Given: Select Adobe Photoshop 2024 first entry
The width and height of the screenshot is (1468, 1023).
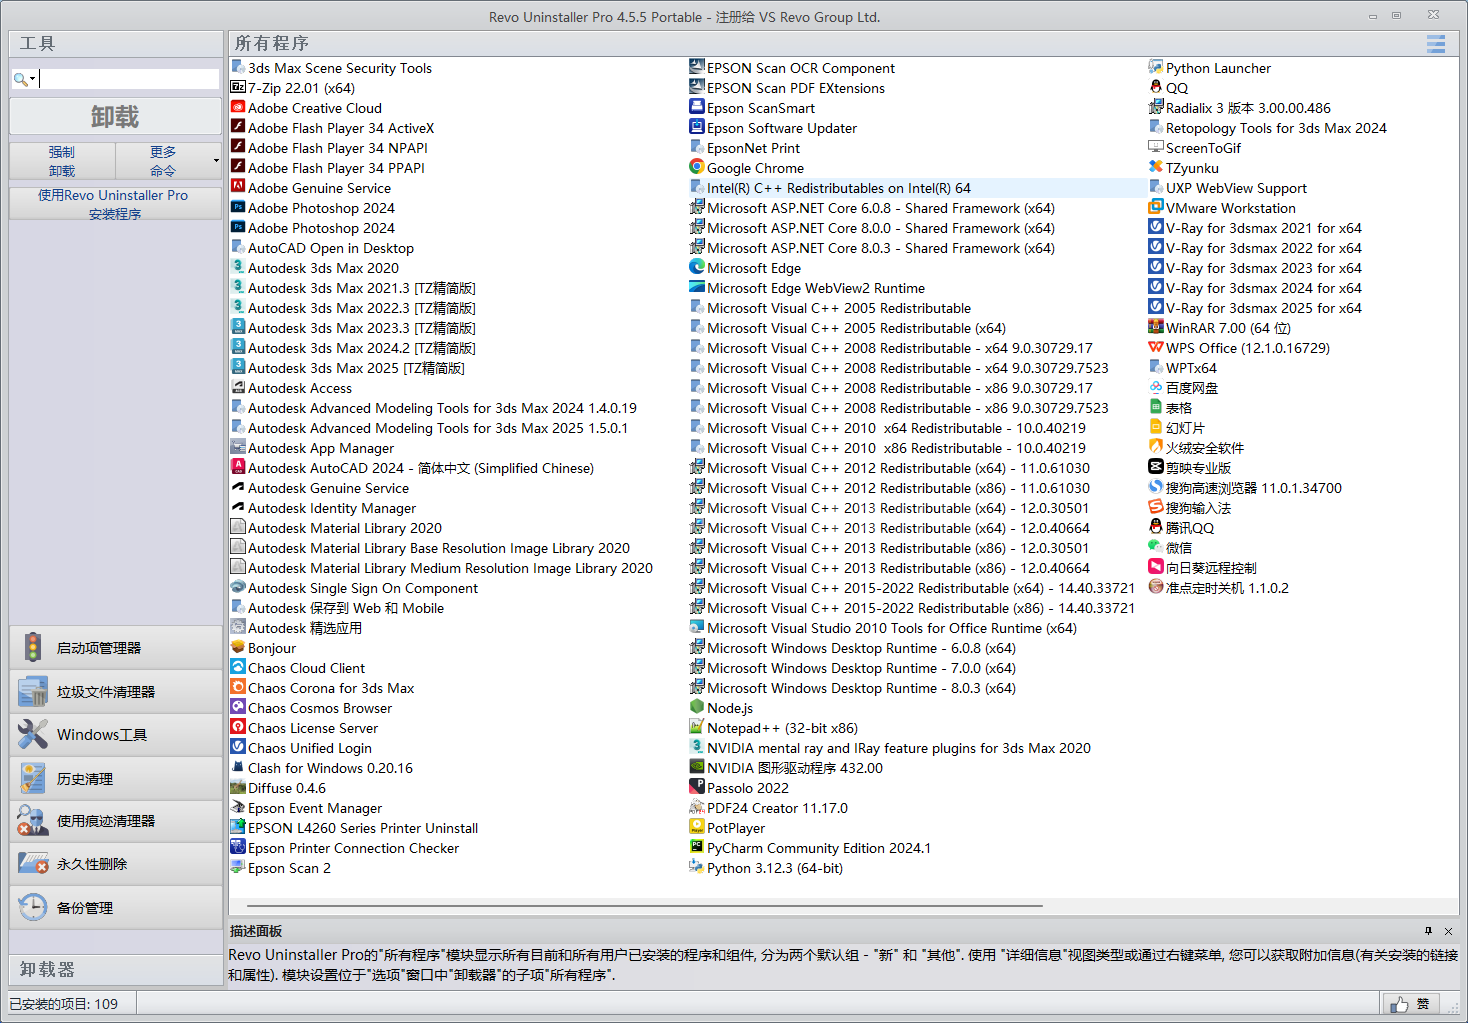Looking at the screenshot, I should (x=313, y=208).
